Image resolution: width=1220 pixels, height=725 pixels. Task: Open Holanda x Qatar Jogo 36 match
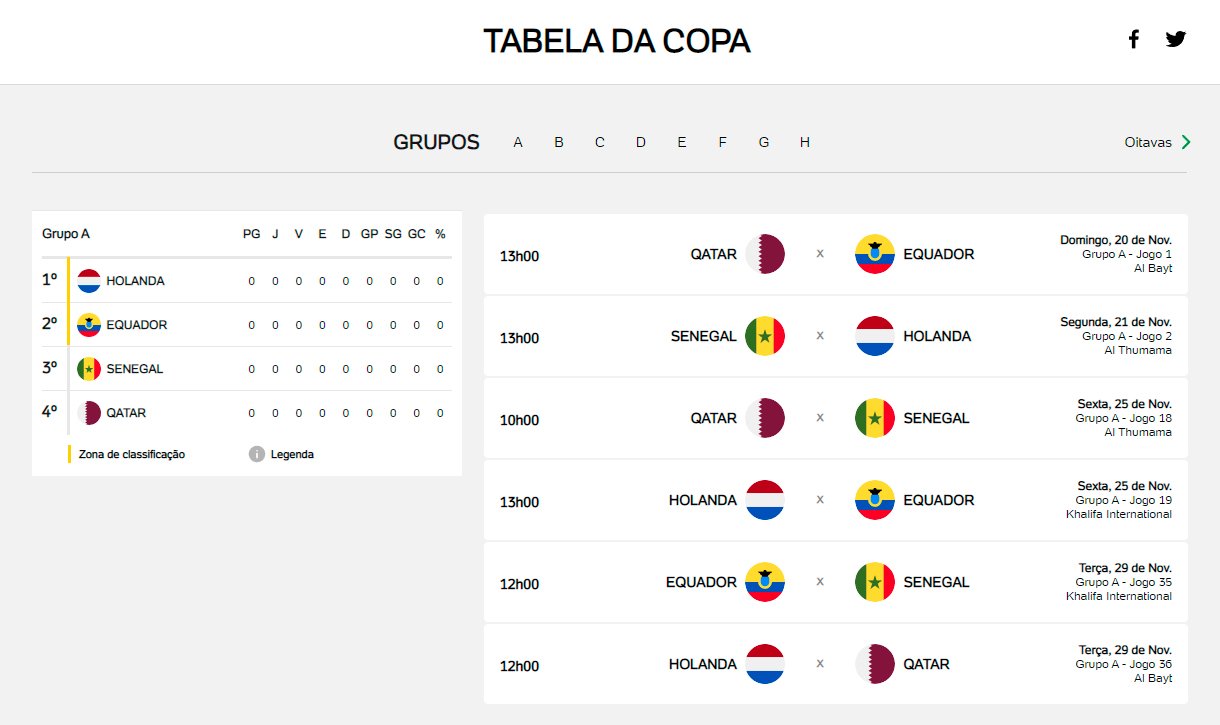(x=836, y=664)
